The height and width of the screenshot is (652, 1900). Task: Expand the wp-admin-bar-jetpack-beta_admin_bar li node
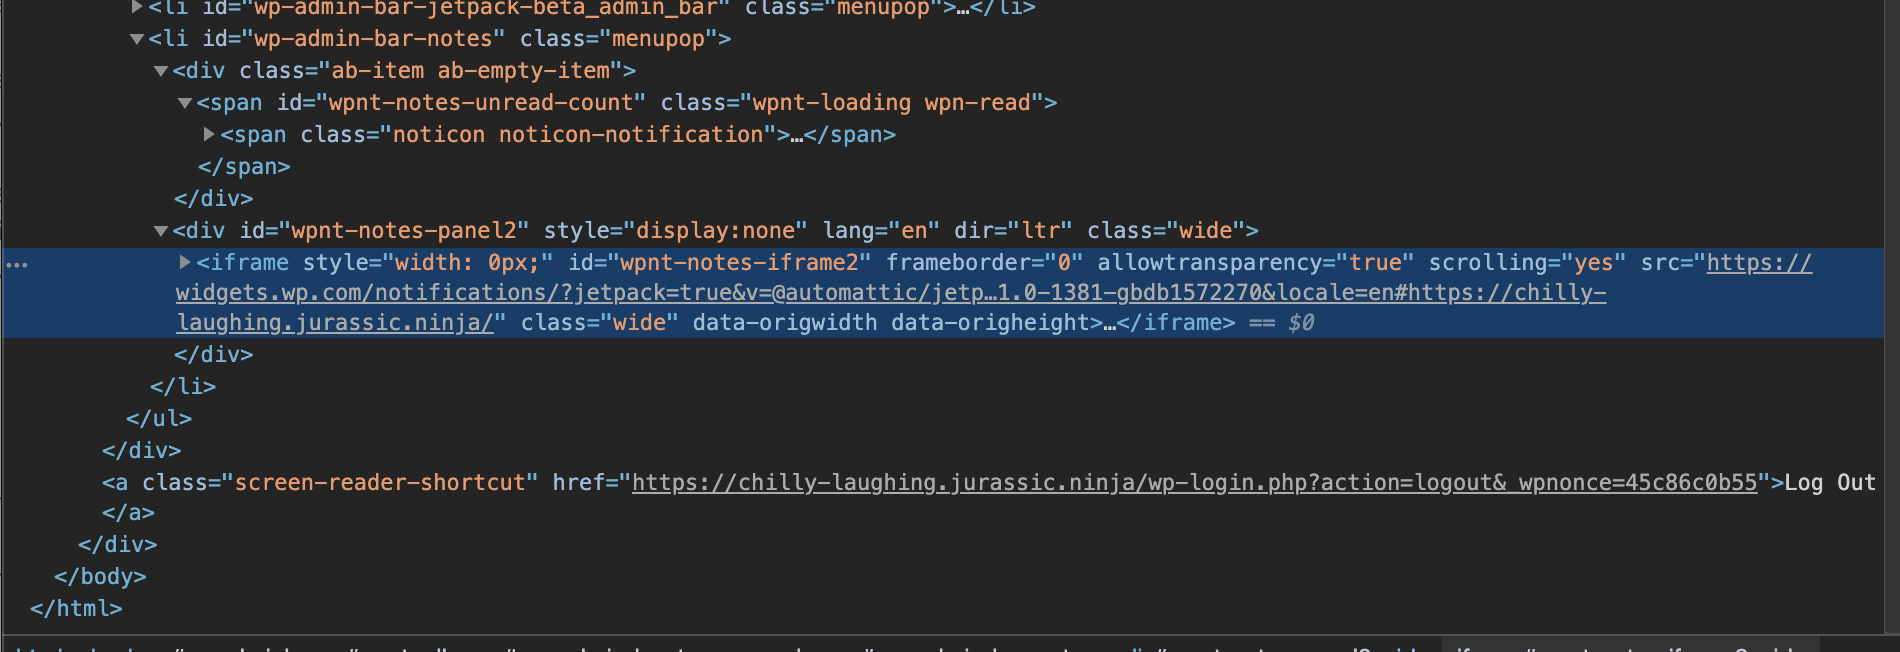tap(137, 7)
